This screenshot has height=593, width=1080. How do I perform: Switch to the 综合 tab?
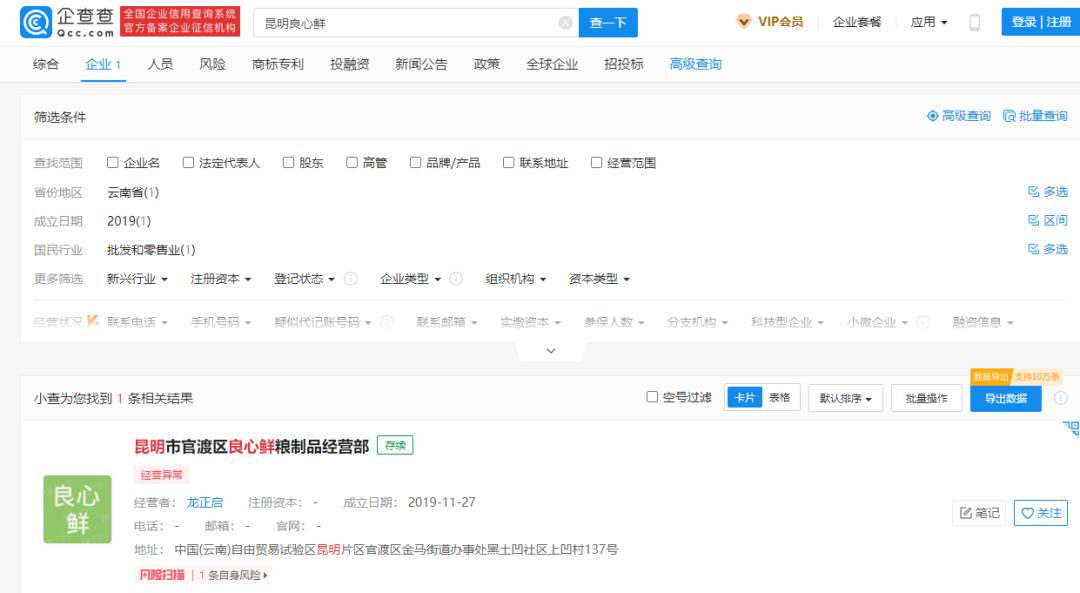pos(45,65)
